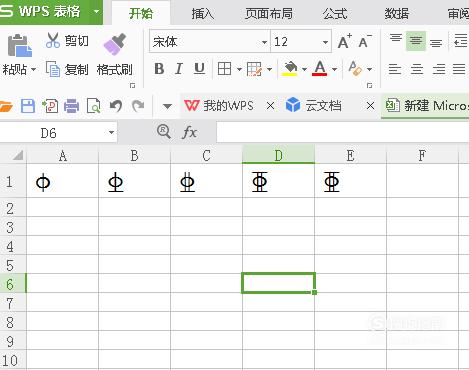This screenshot has height=370, width=469.
Task: Close the 我的WPS tab
Action: click(271, 106)
